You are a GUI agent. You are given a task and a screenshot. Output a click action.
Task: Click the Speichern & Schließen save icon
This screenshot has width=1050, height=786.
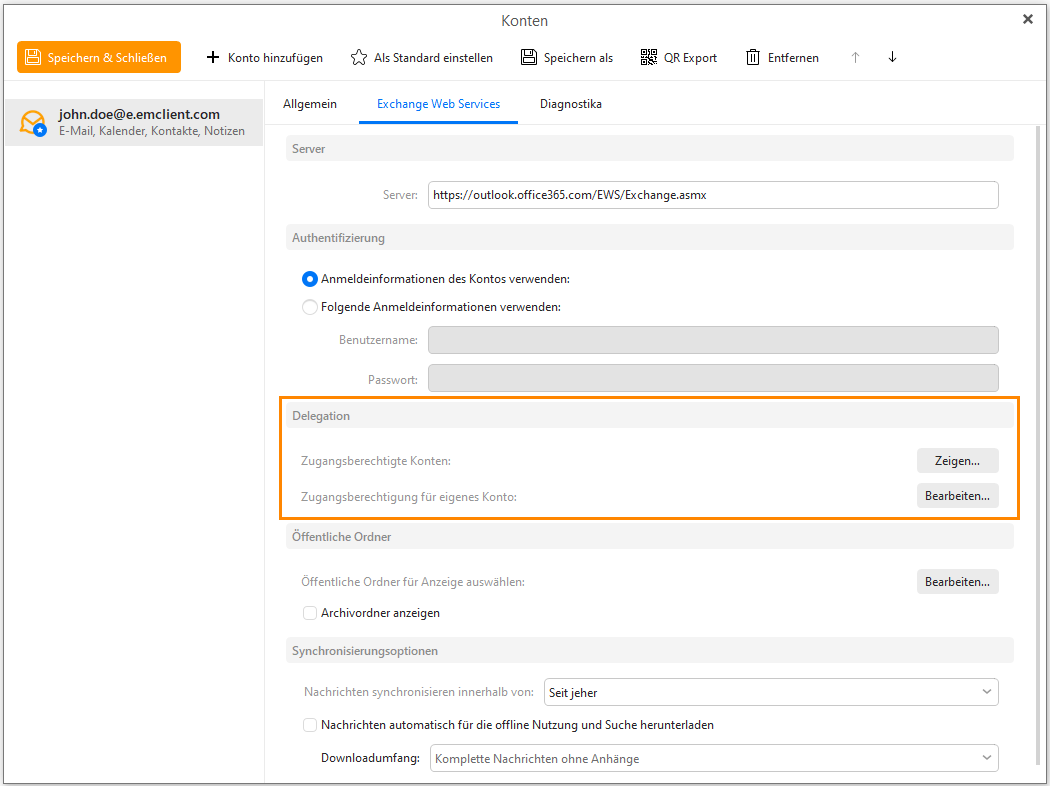click(33, 58)
